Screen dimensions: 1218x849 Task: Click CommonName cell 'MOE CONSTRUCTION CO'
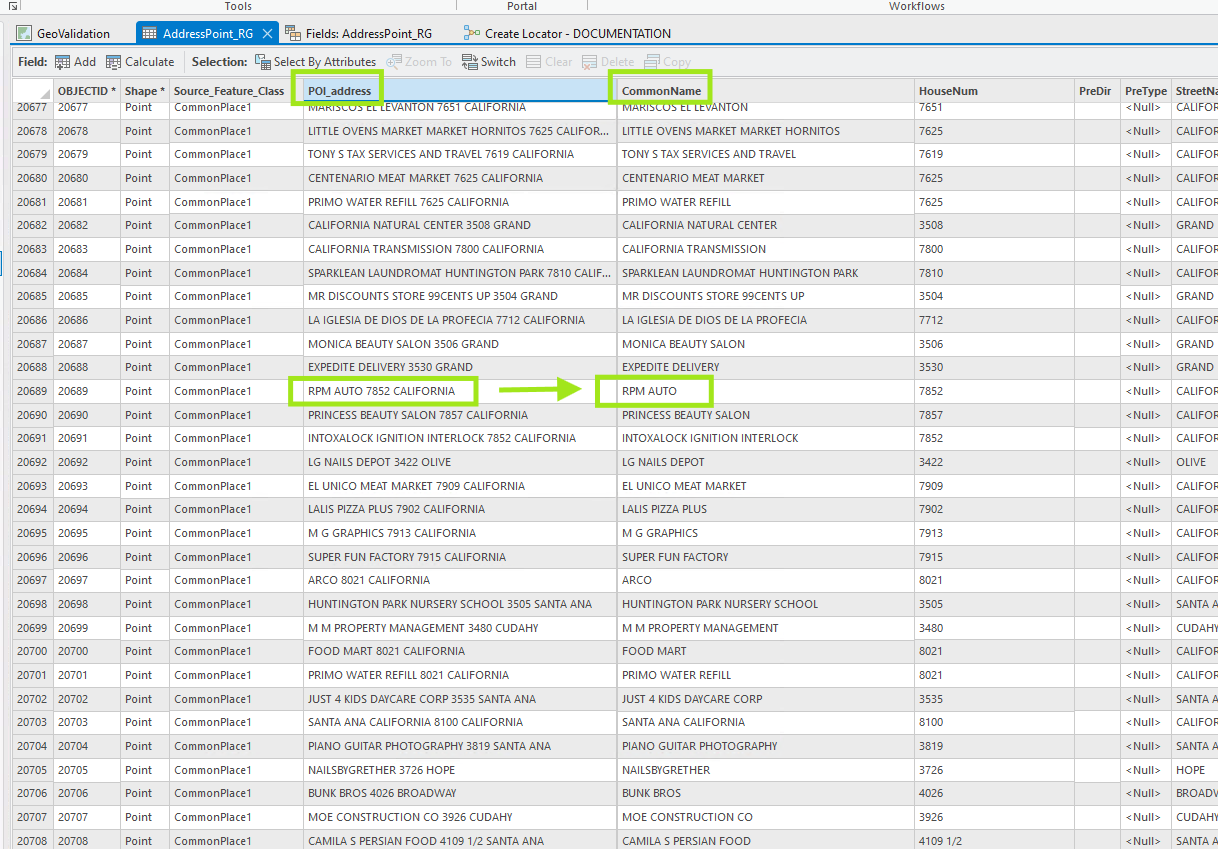pyautogui.click(x=765, y=817)
